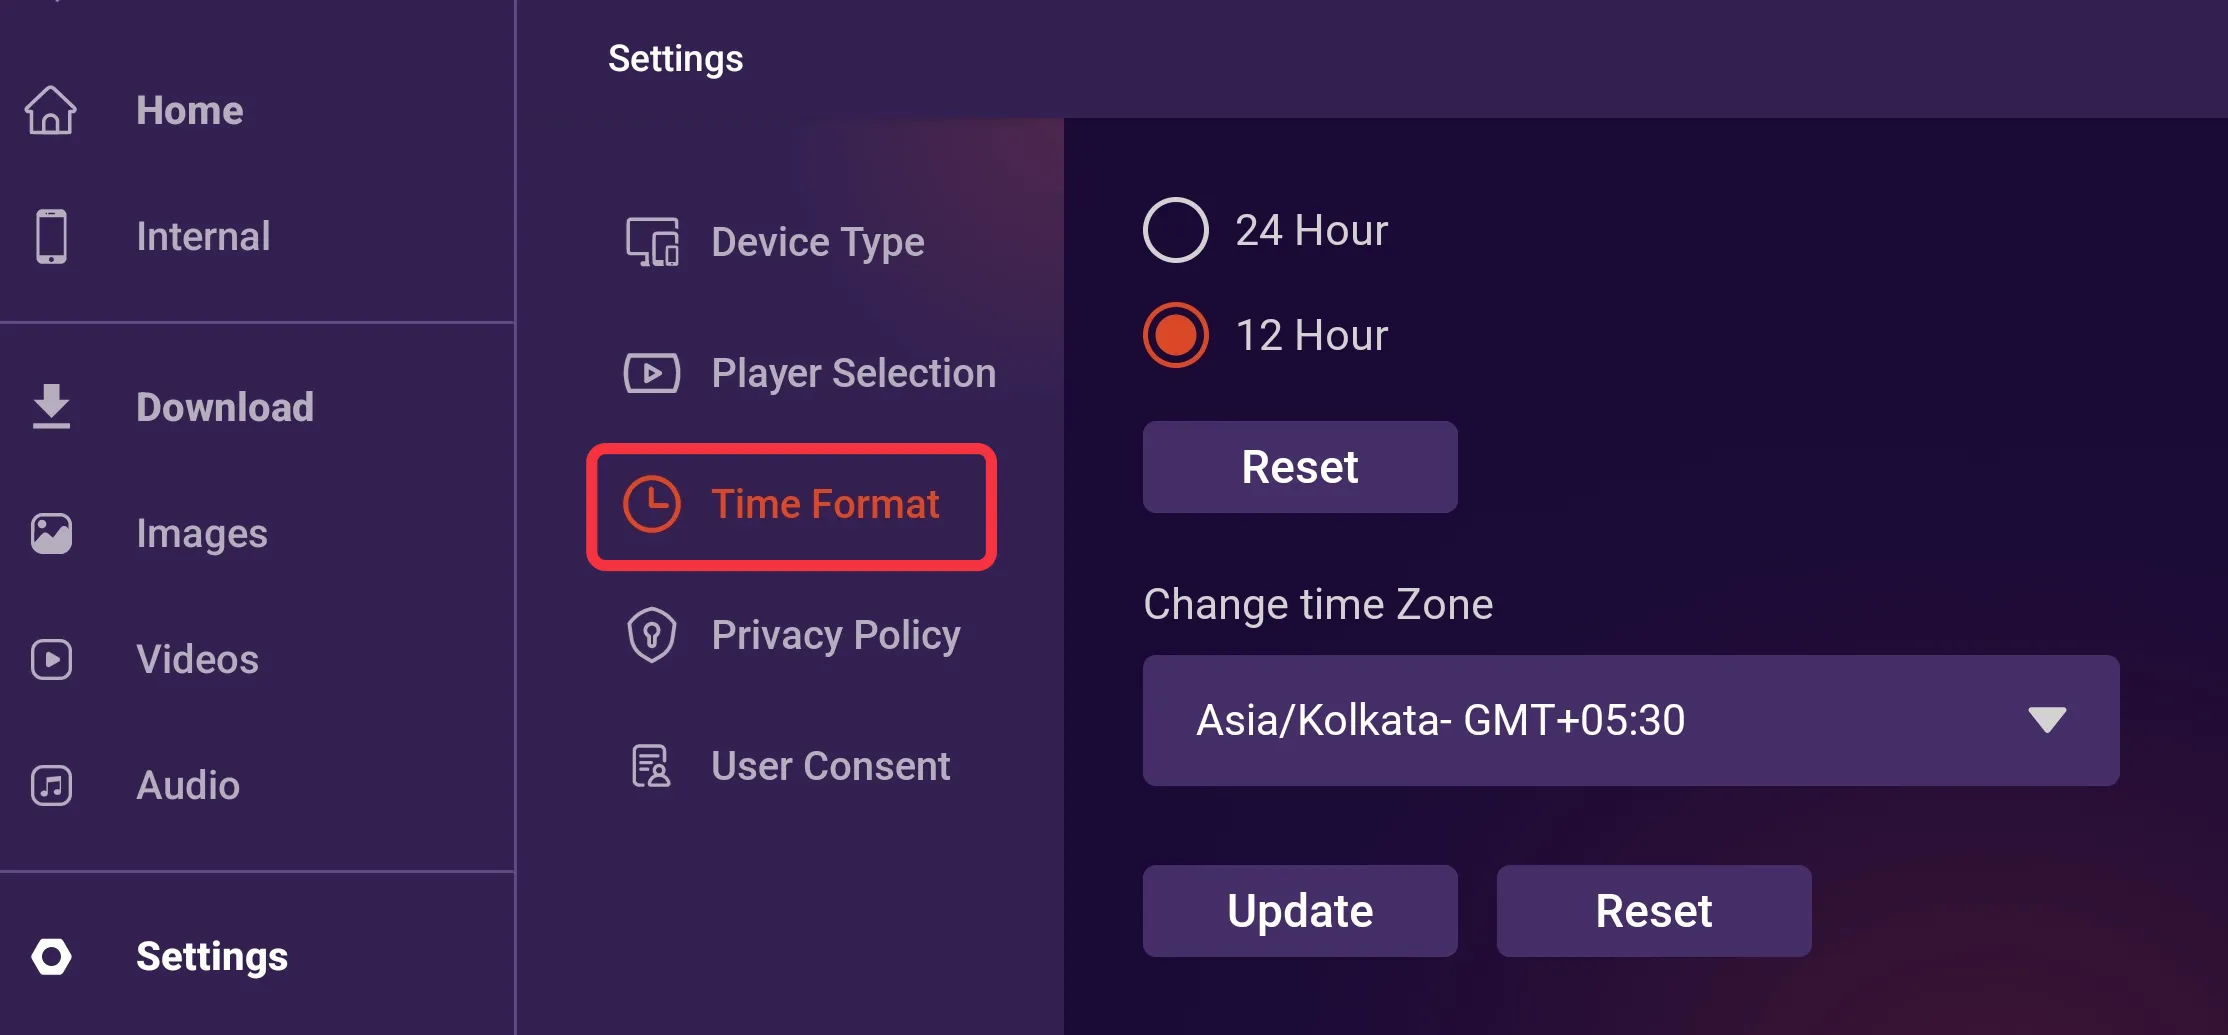The width and height of the screenshot is (2228, 1035).
Task: Open the Asia/Kolkata time zone dropdown
Action: click(1631, 720)
